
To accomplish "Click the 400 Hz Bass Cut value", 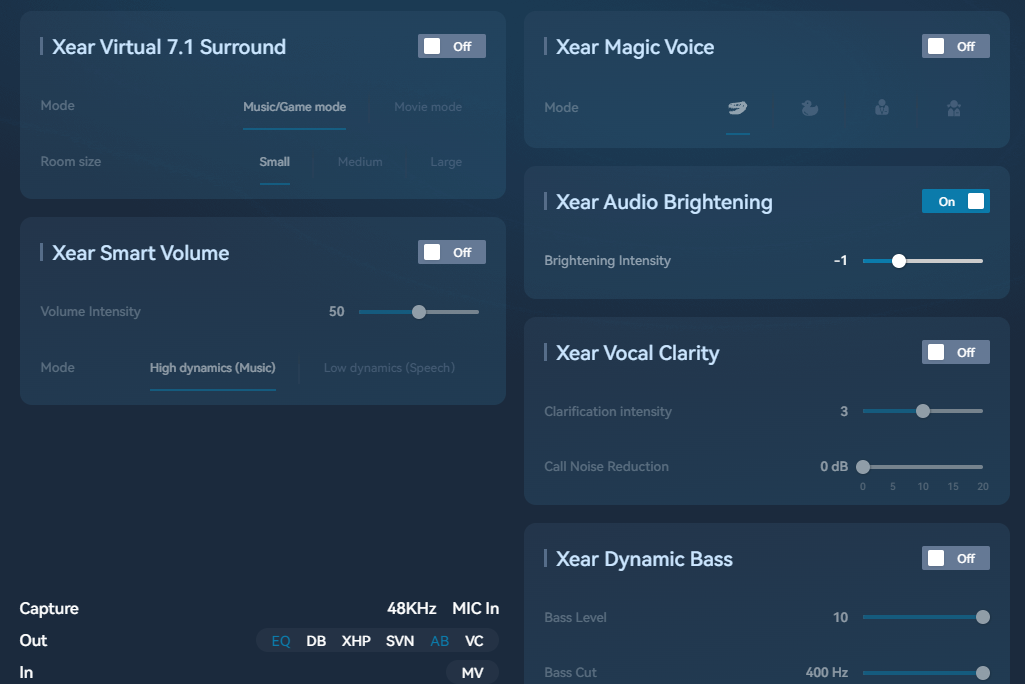I will (x=827, y=673).
